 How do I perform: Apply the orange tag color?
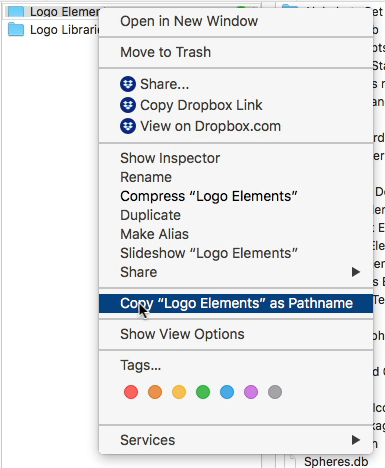click(155, 392)
